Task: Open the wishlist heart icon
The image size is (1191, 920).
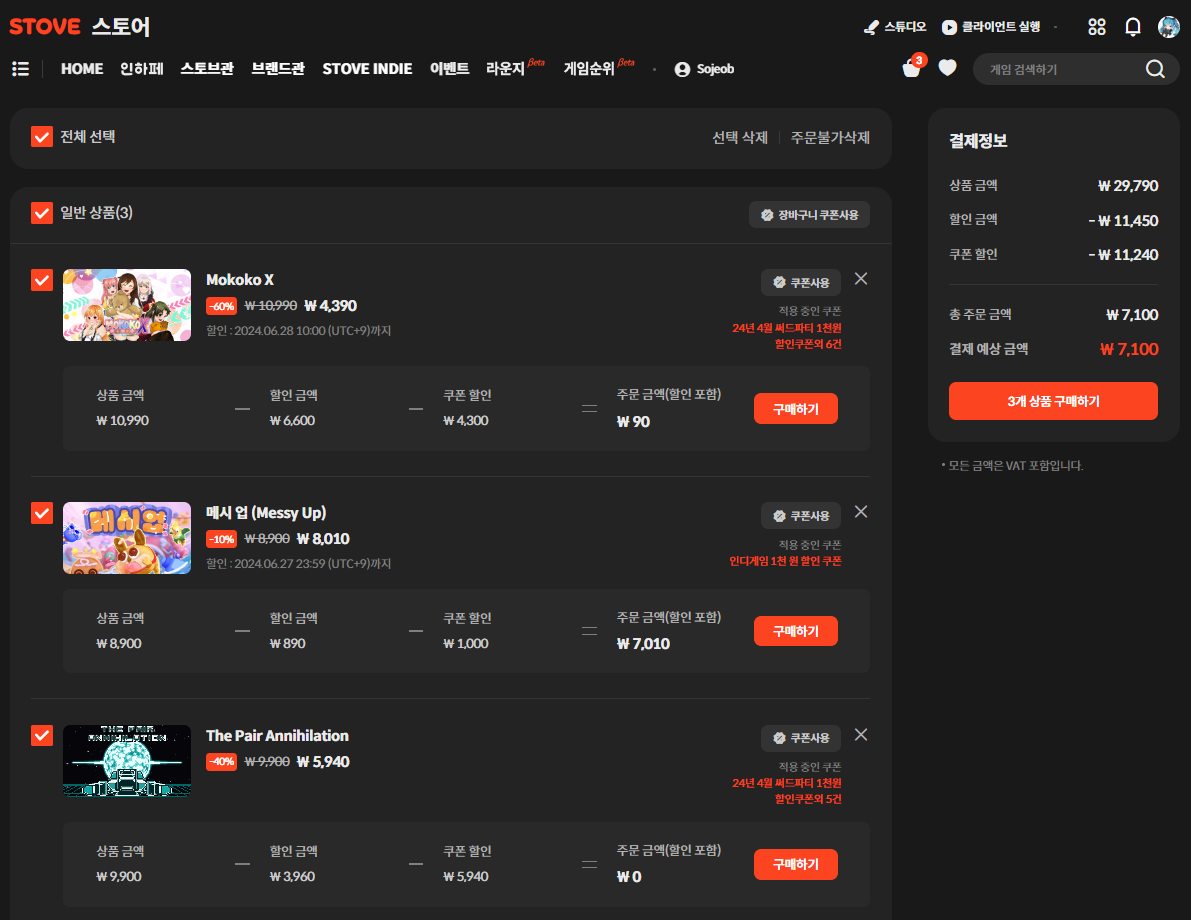Action: click(x=947, y=68)
